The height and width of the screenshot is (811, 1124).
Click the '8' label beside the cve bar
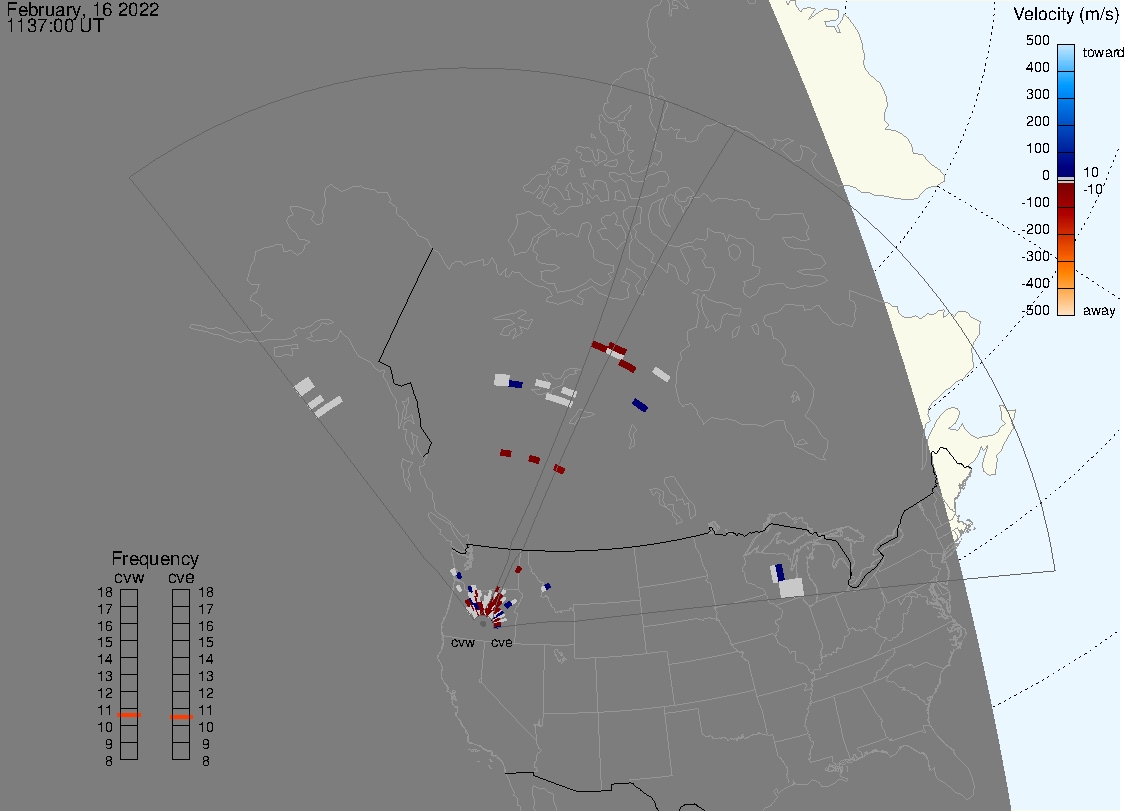click(206, 762)
